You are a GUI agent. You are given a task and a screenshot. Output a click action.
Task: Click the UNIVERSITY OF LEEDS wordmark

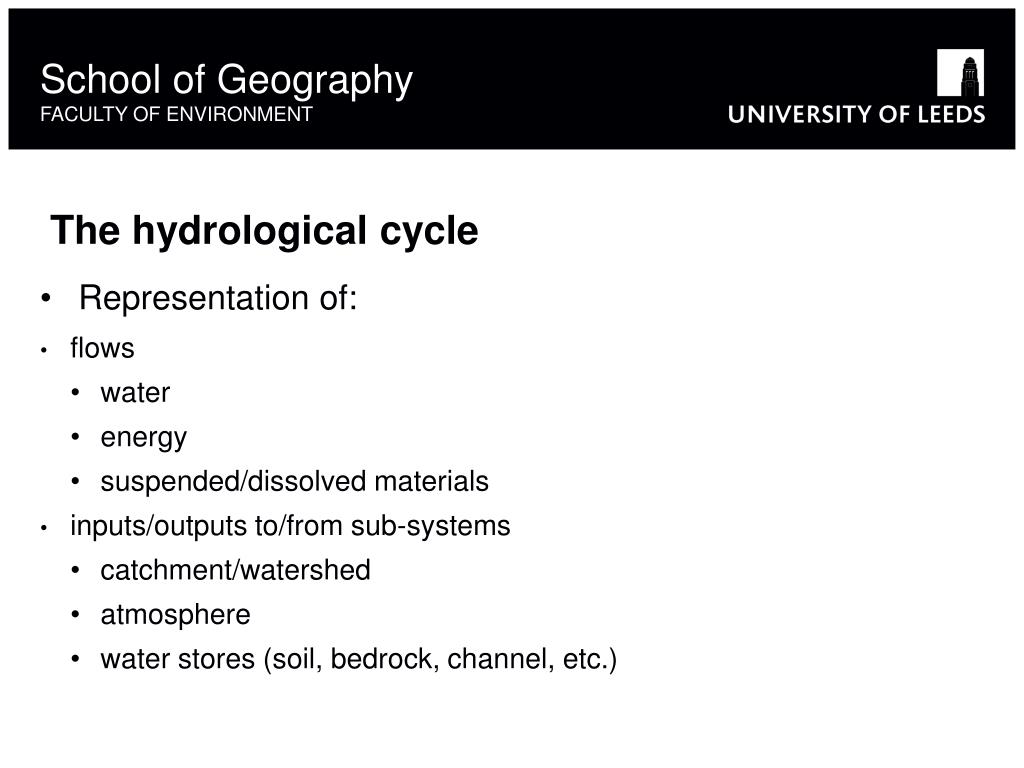pyautogui.click(x=856, y=114)
